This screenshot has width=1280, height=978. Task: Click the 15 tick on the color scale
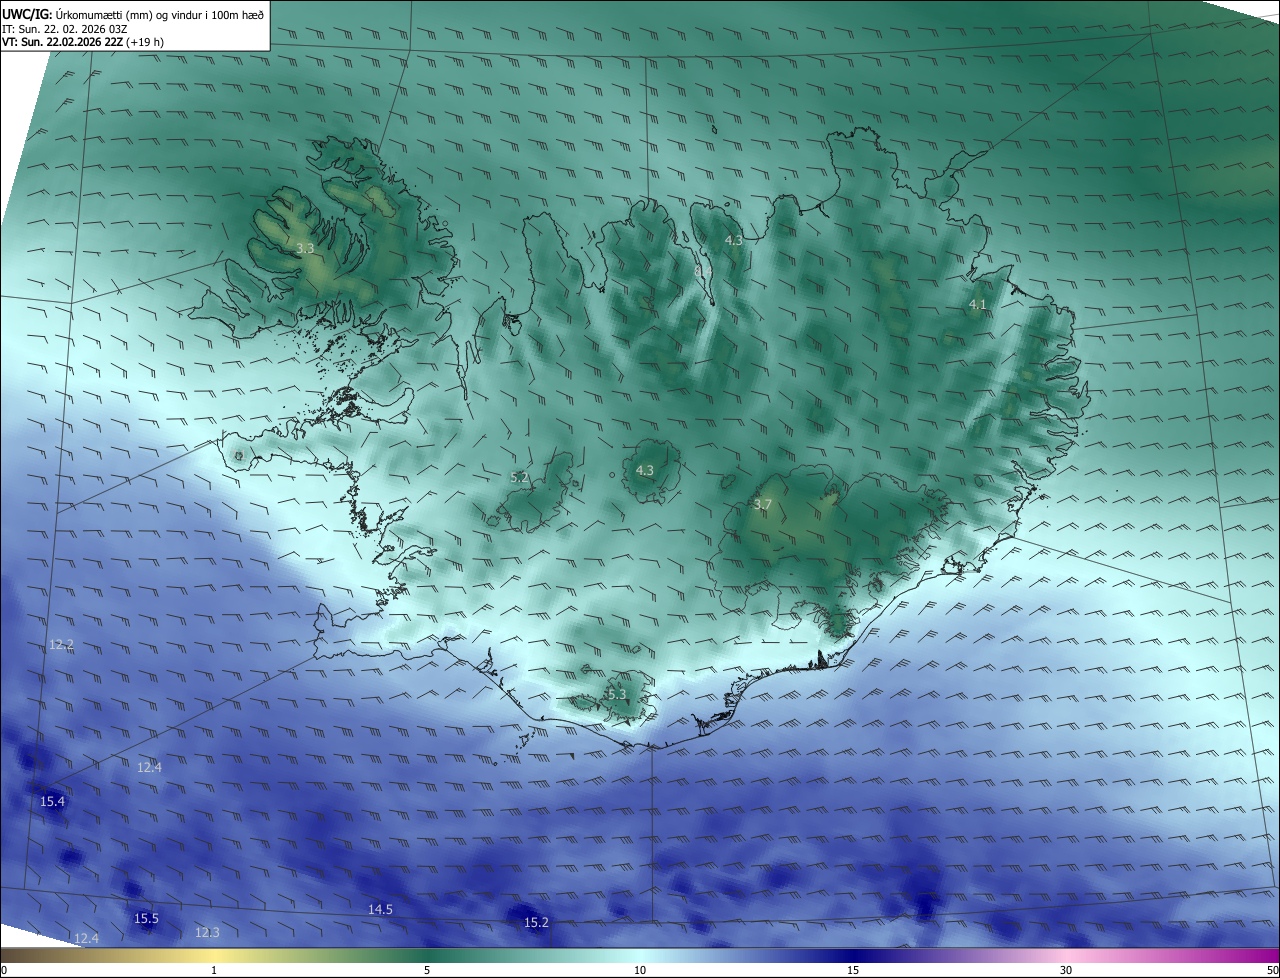coord(853,970)
